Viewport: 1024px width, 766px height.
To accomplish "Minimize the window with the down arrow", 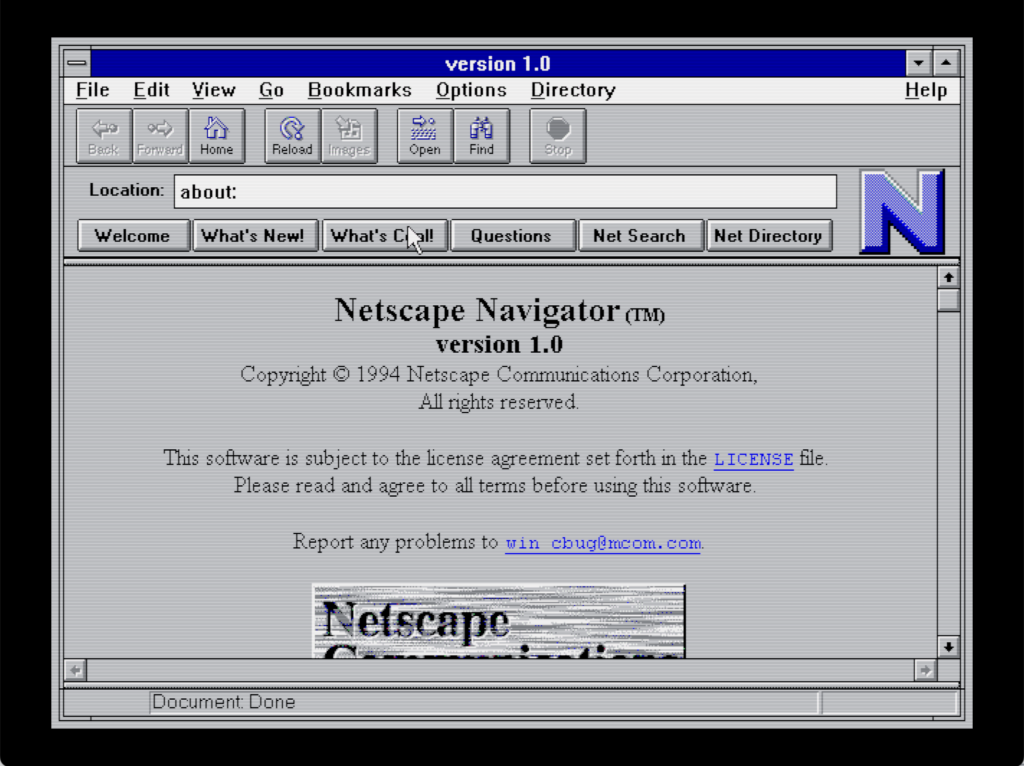I will click(918, 63).
